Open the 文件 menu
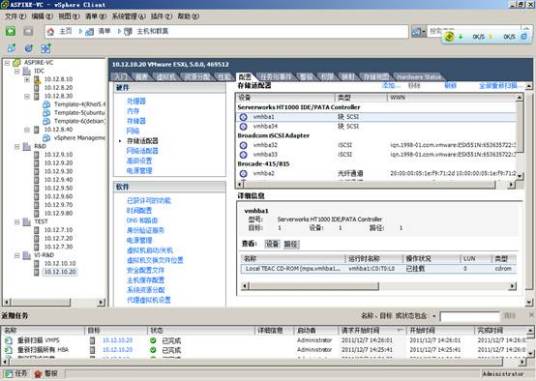 point(16,16)
